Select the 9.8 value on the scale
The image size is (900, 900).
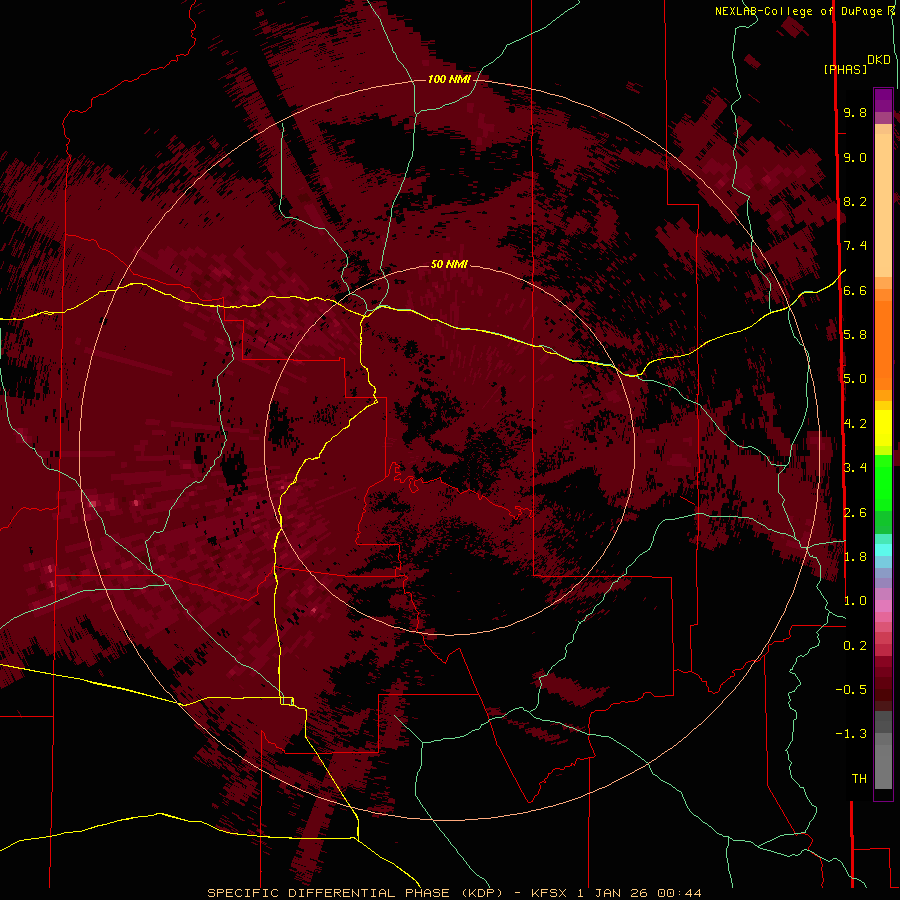click(855, 113)
